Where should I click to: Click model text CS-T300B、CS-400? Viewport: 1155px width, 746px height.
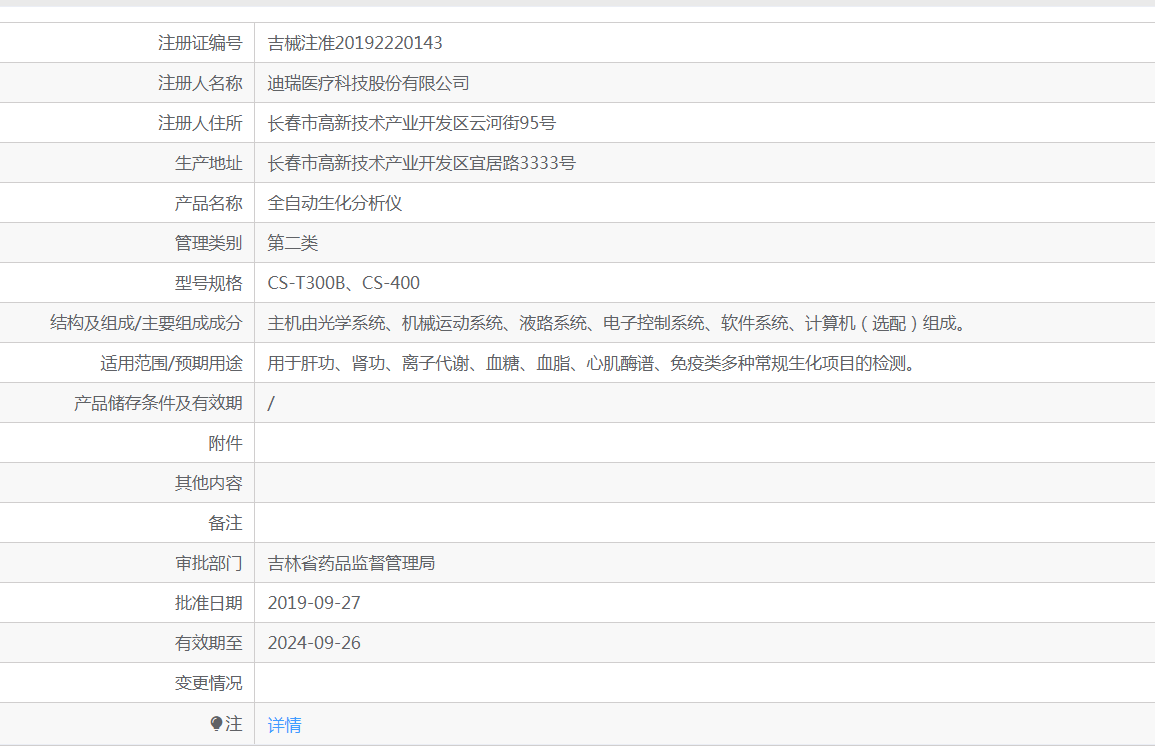[x=343, y=283]
